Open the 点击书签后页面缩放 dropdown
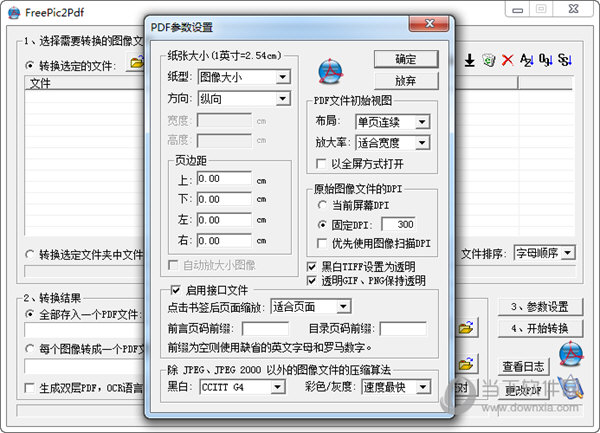 tap(343, 306)
